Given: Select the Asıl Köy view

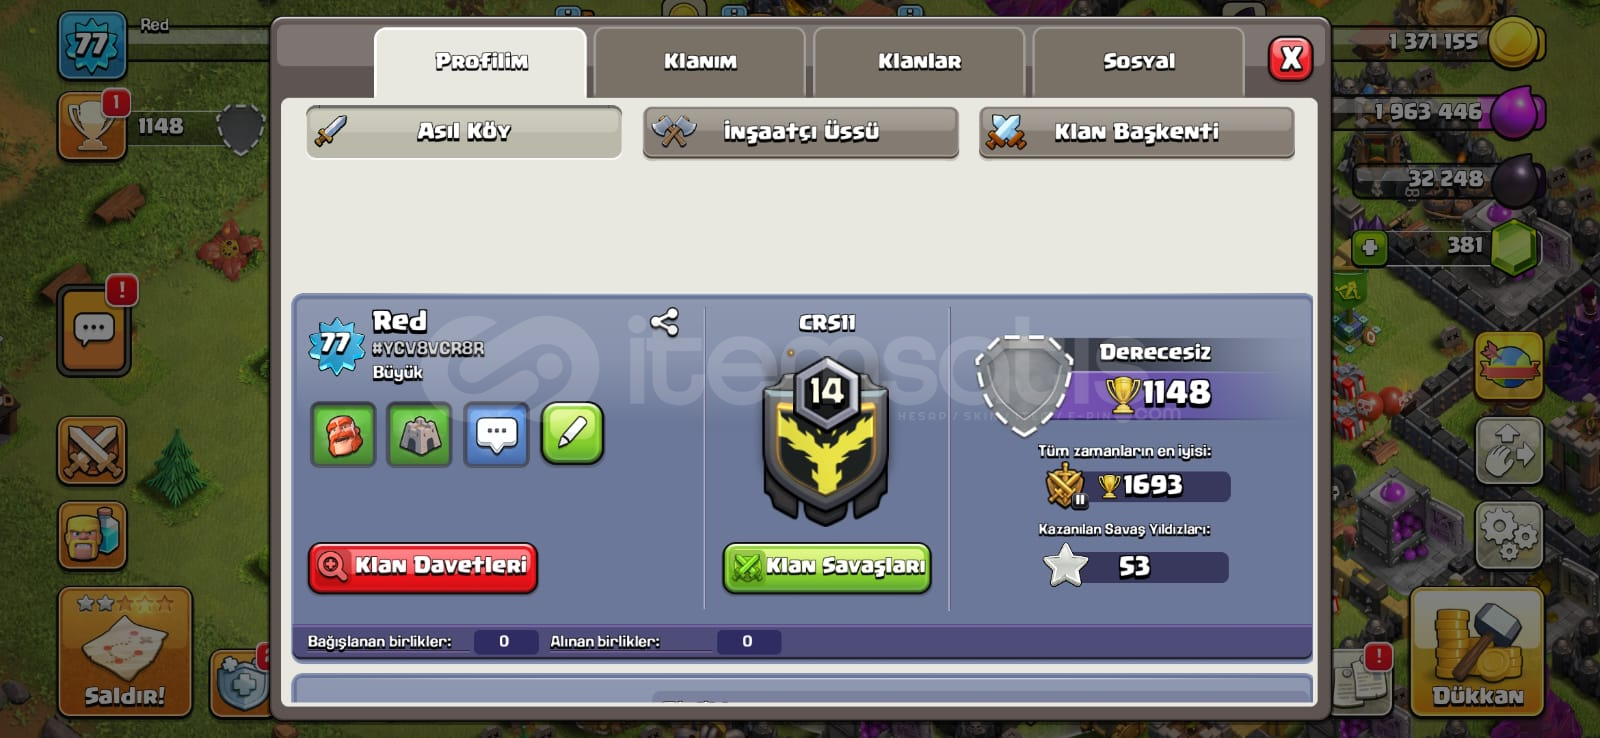Looking at the screenshot, I should [x=464, y=132].
